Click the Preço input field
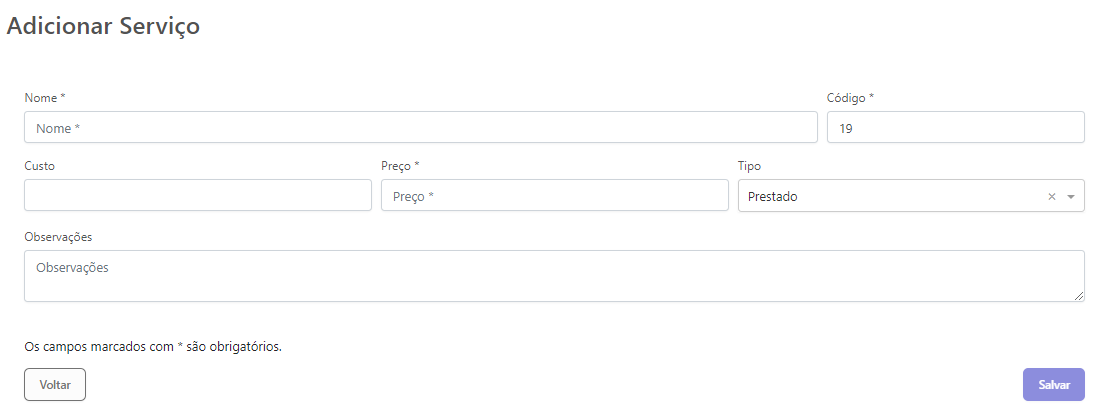Image resolution: width=1101 pixels, height=418 pixels. (x=554, y=196)
